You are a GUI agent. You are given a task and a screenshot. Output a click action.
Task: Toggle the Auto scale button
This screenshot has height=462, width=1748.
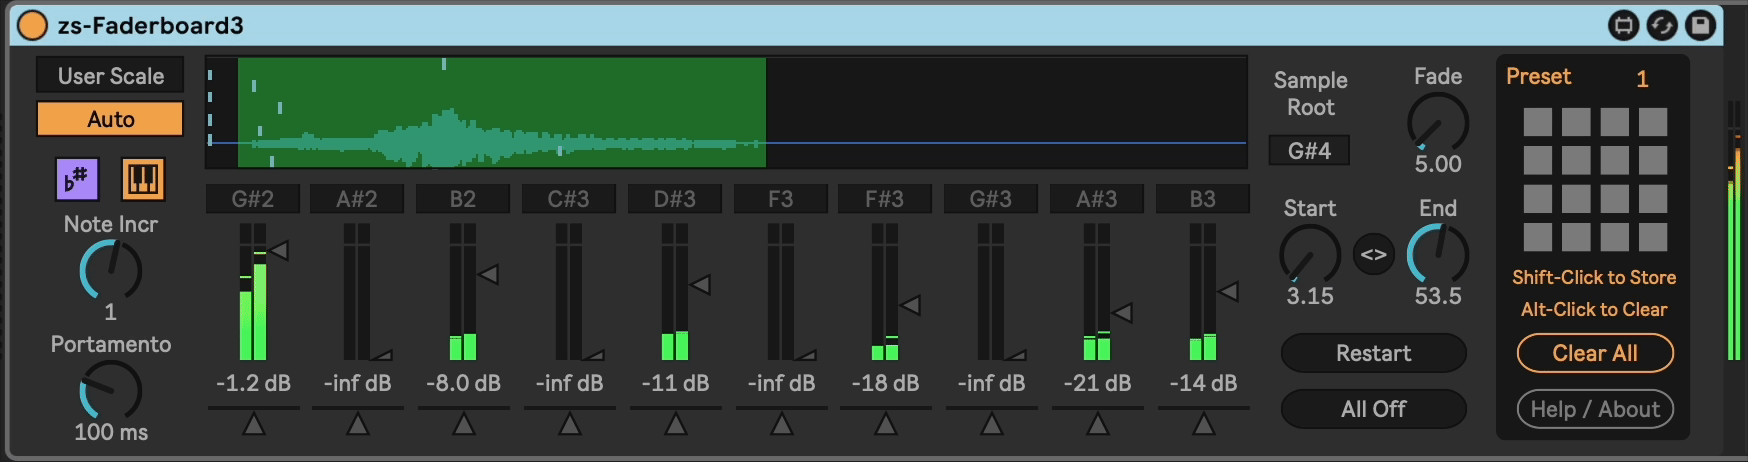click(x=110, y=119)
